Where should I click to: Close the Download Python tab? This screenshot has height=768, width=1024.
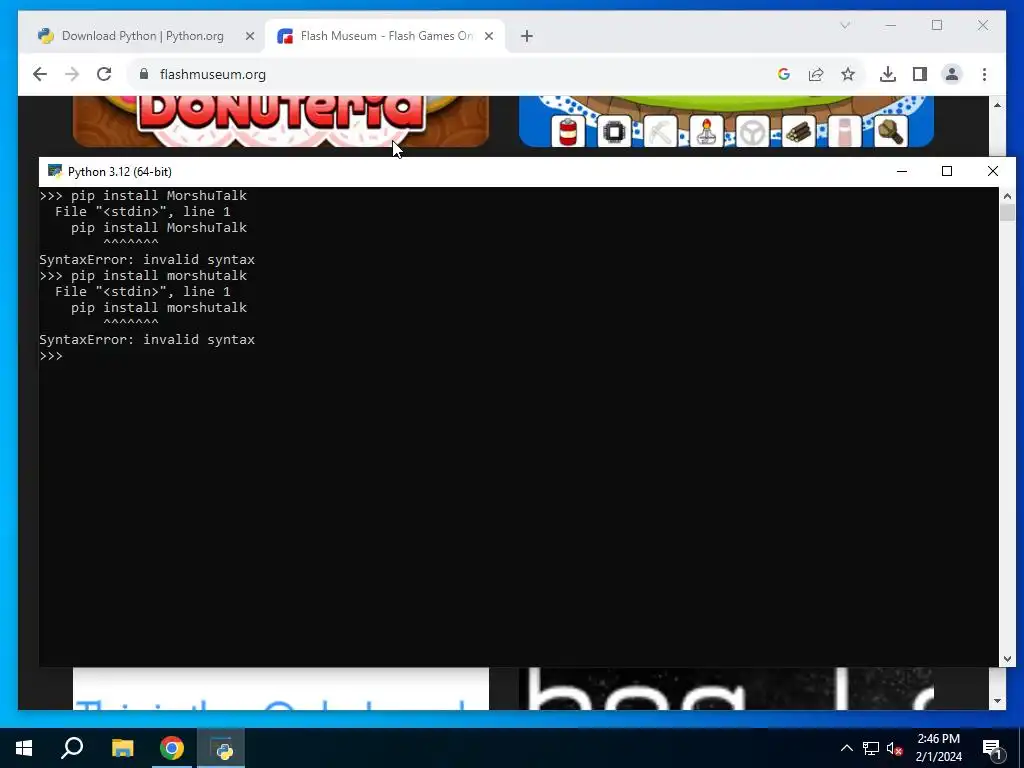249,36
